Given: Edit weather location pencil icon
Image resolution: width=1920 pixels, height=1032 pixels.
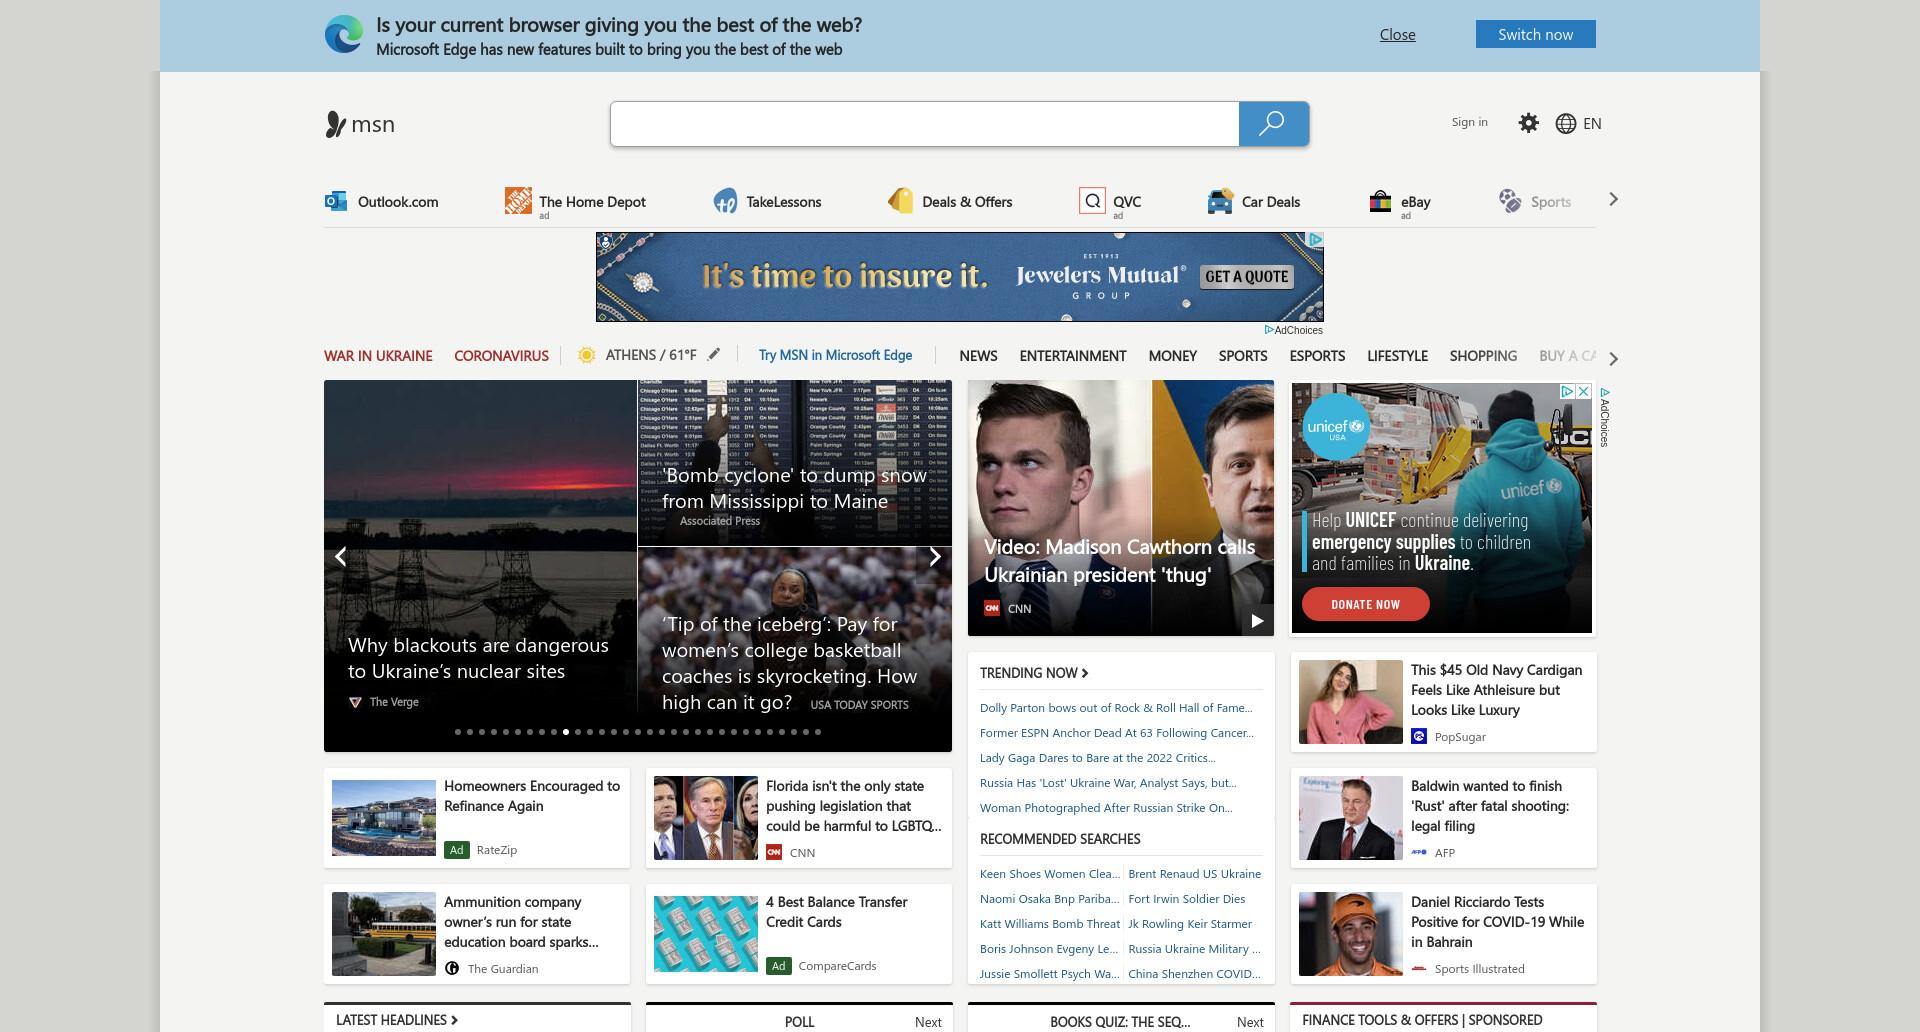Looking at the screenshot, I should (x=714, y=354).
